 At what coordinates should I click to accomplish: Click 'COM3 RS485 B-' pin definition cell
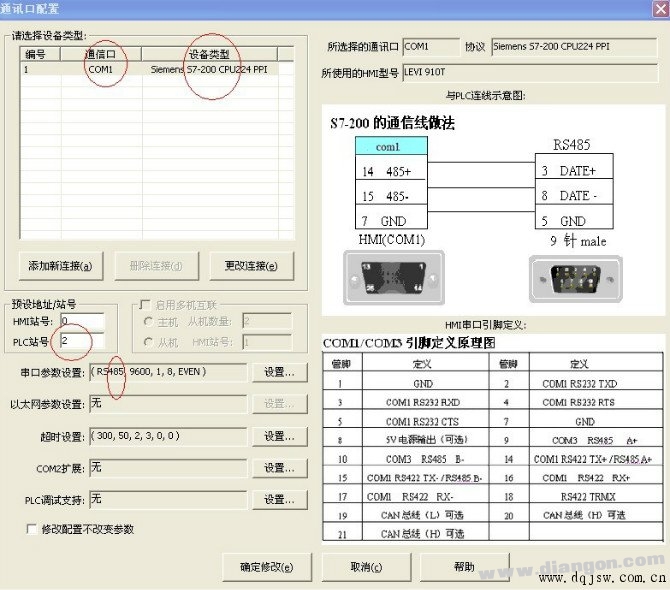click(x=425, y=459)
